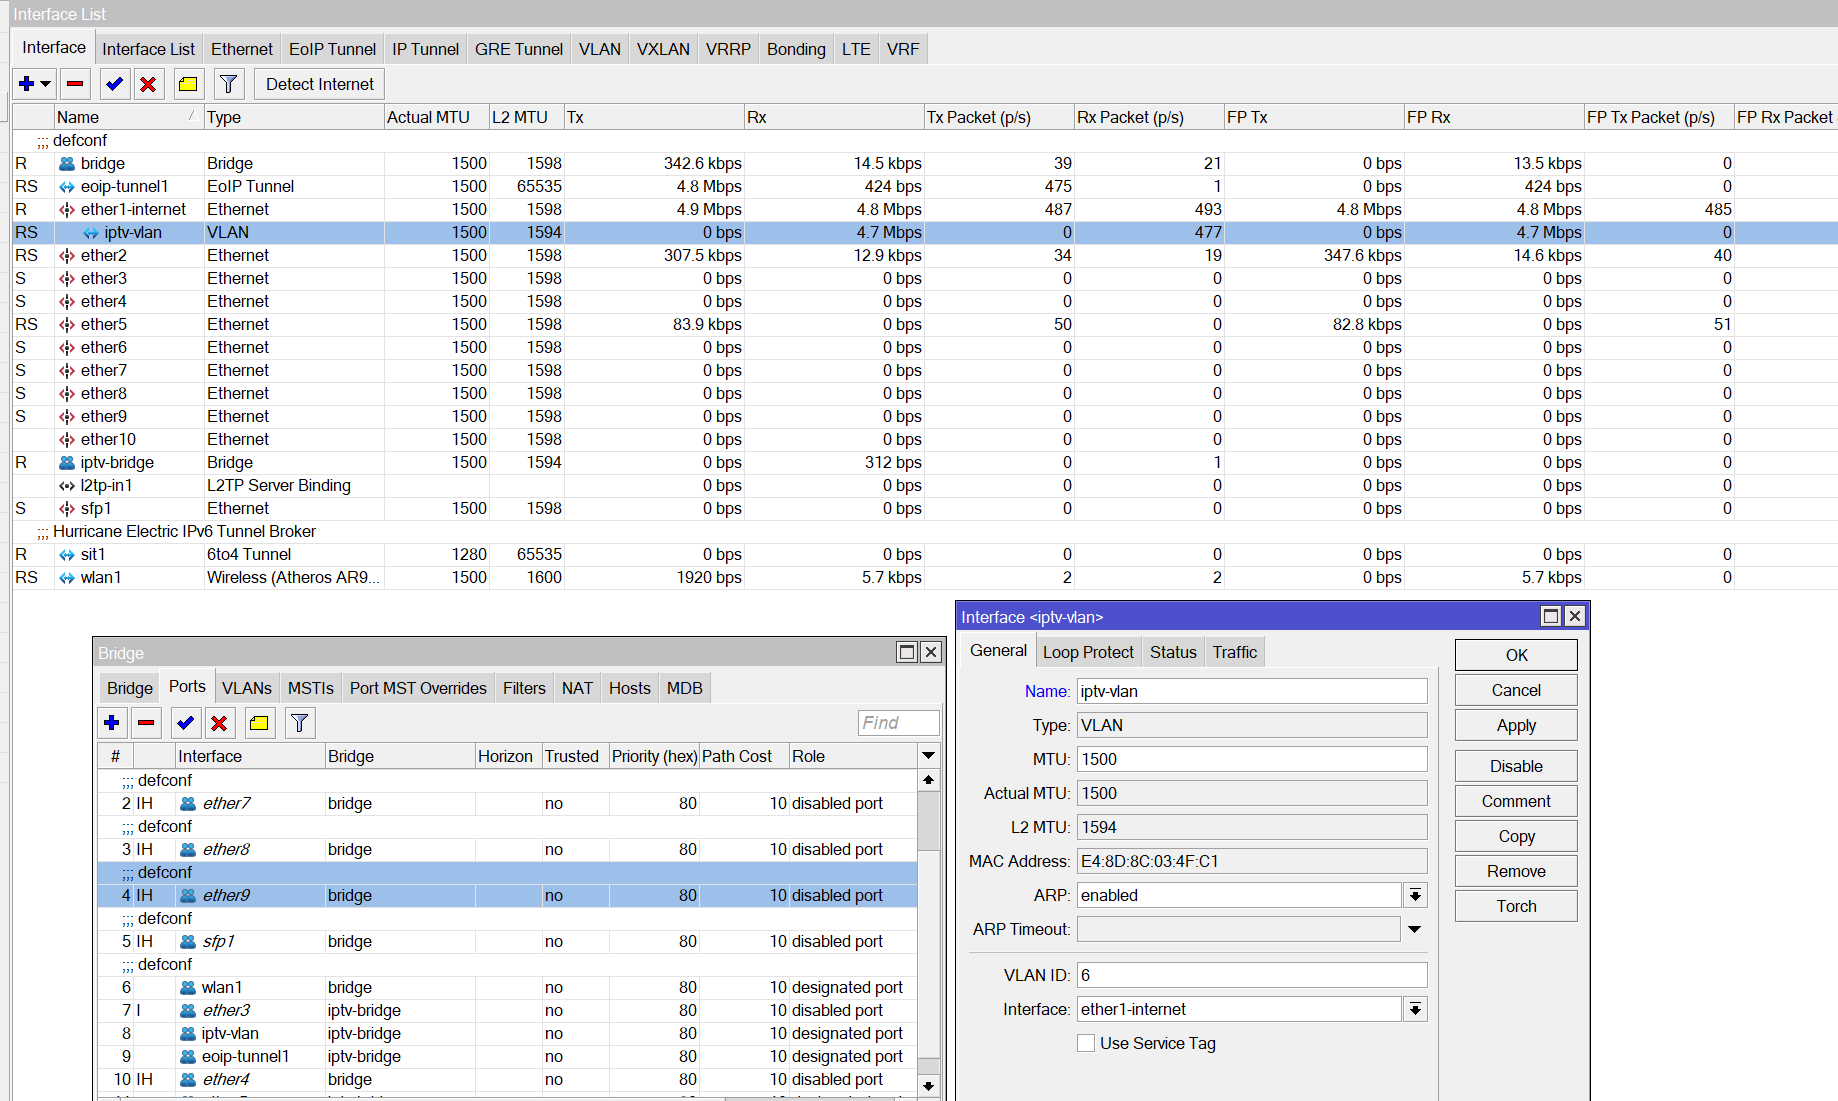1838x1101 pixels.
Task: Click the blue plus Add icon in Bridge Ports
Action: point(112,723)
